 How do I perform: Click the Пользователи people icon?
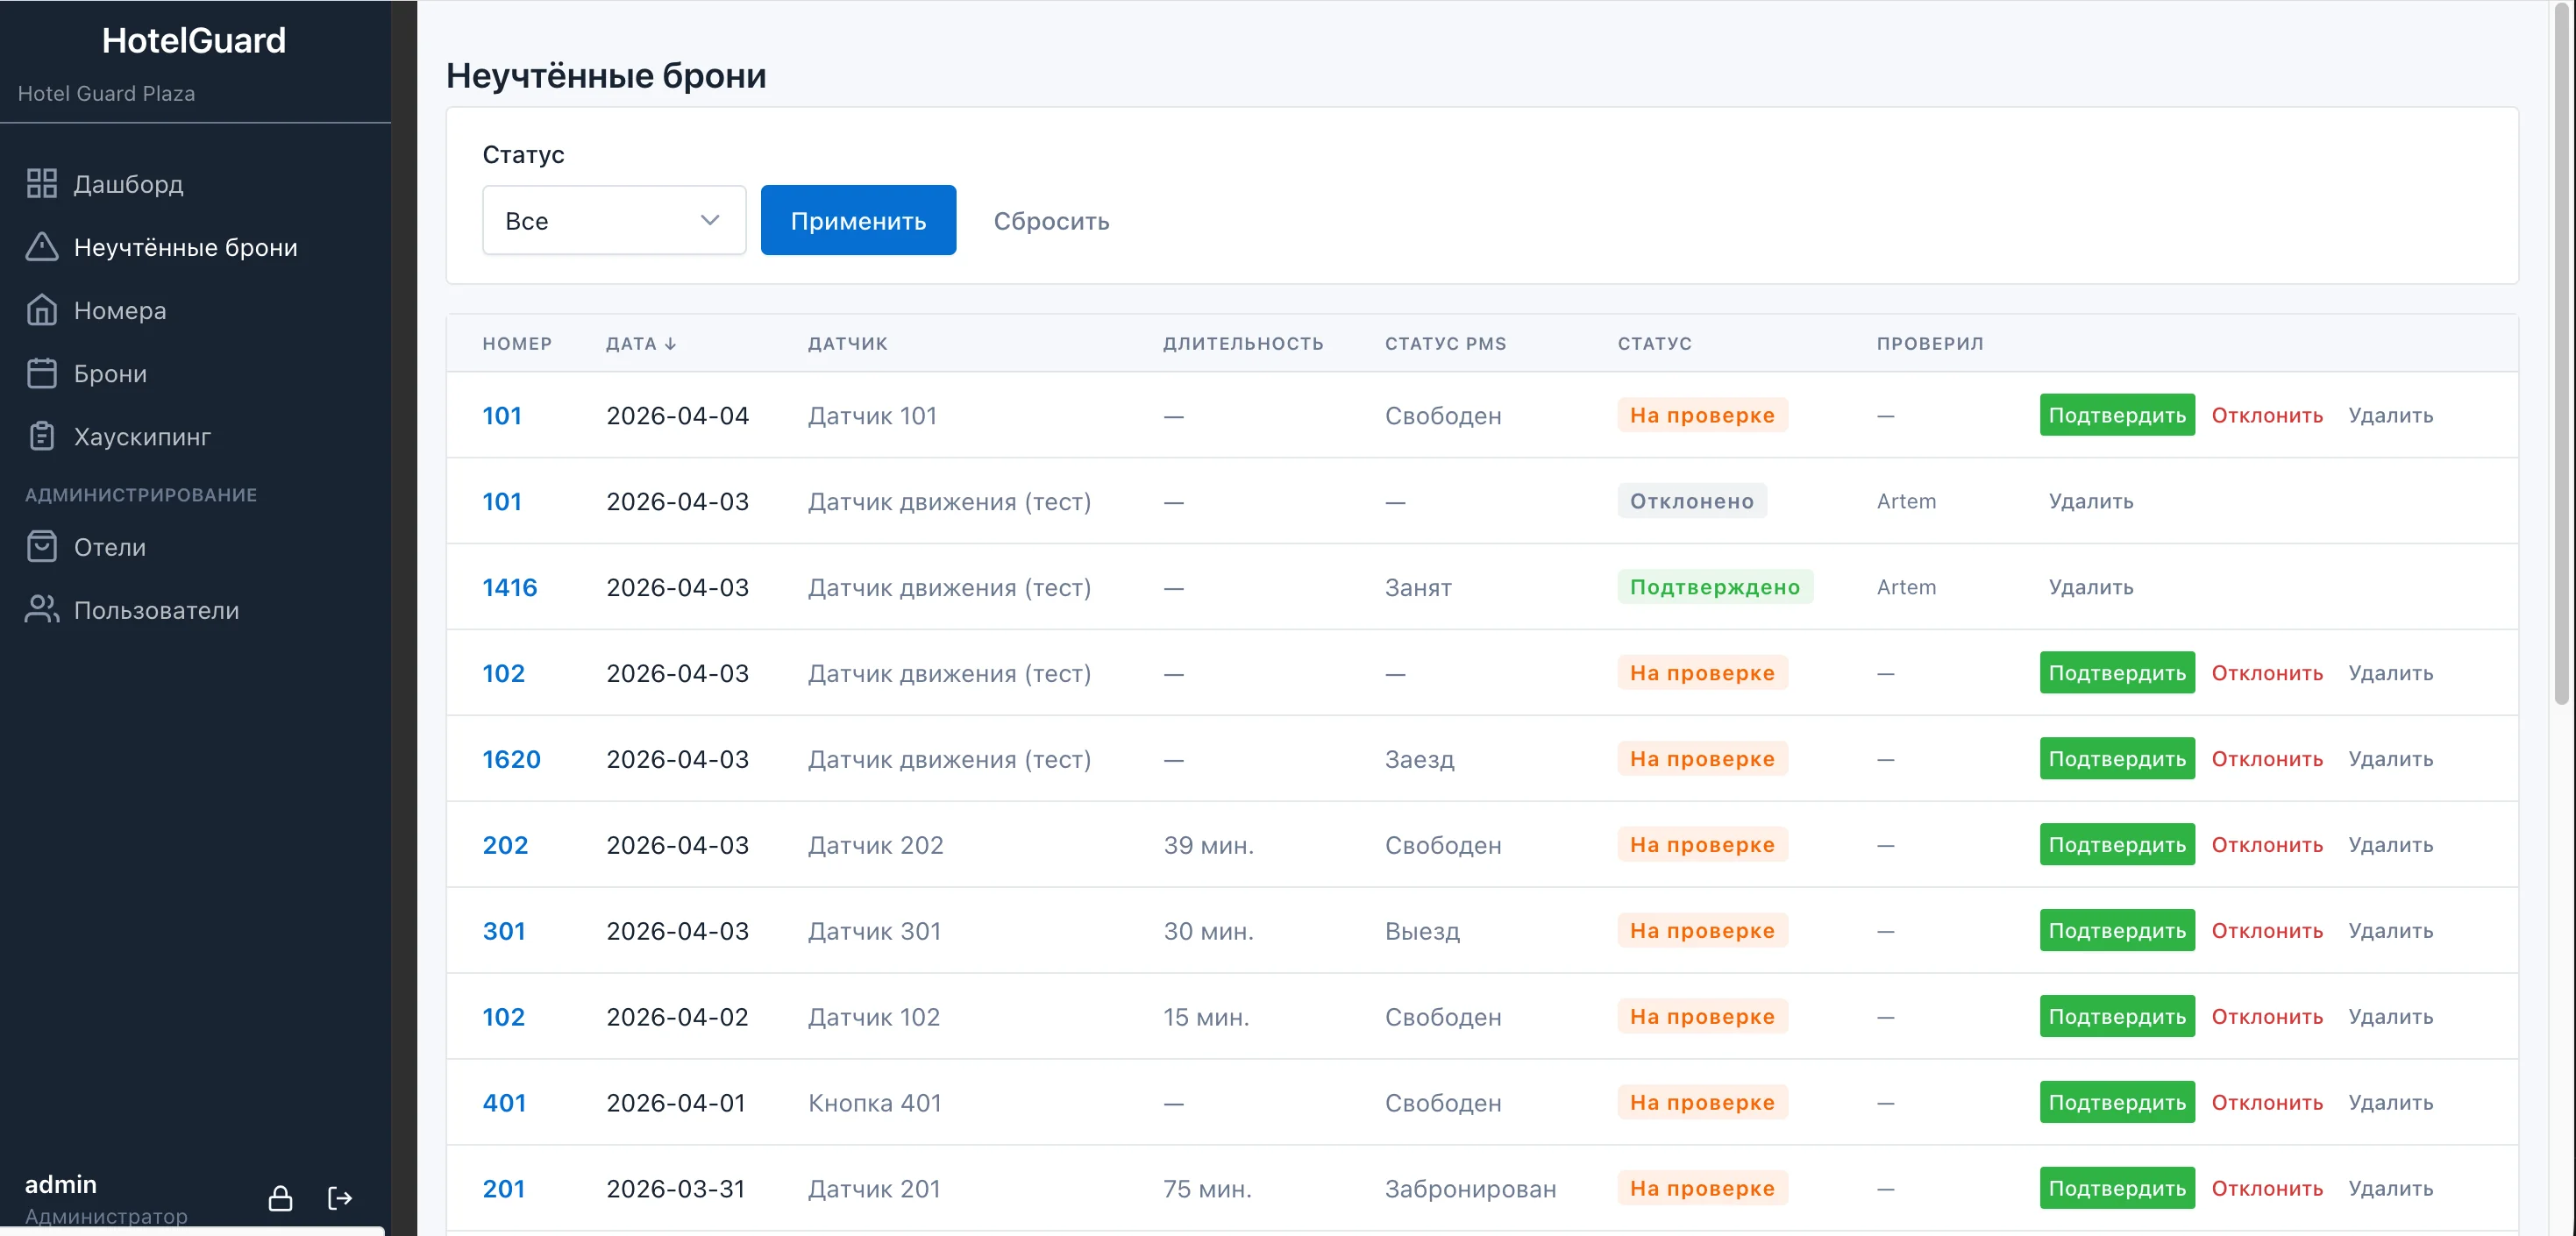(x=41, y=610)
